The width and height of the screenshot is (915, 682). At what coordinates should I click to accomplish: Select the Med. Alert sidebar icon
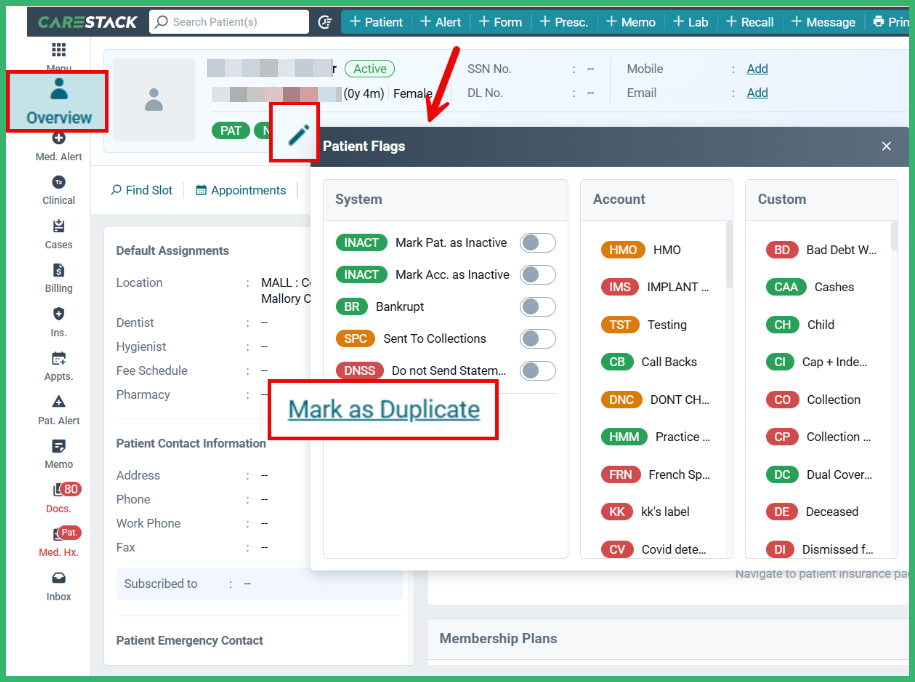pyautogui.click(x=57, y=146)
